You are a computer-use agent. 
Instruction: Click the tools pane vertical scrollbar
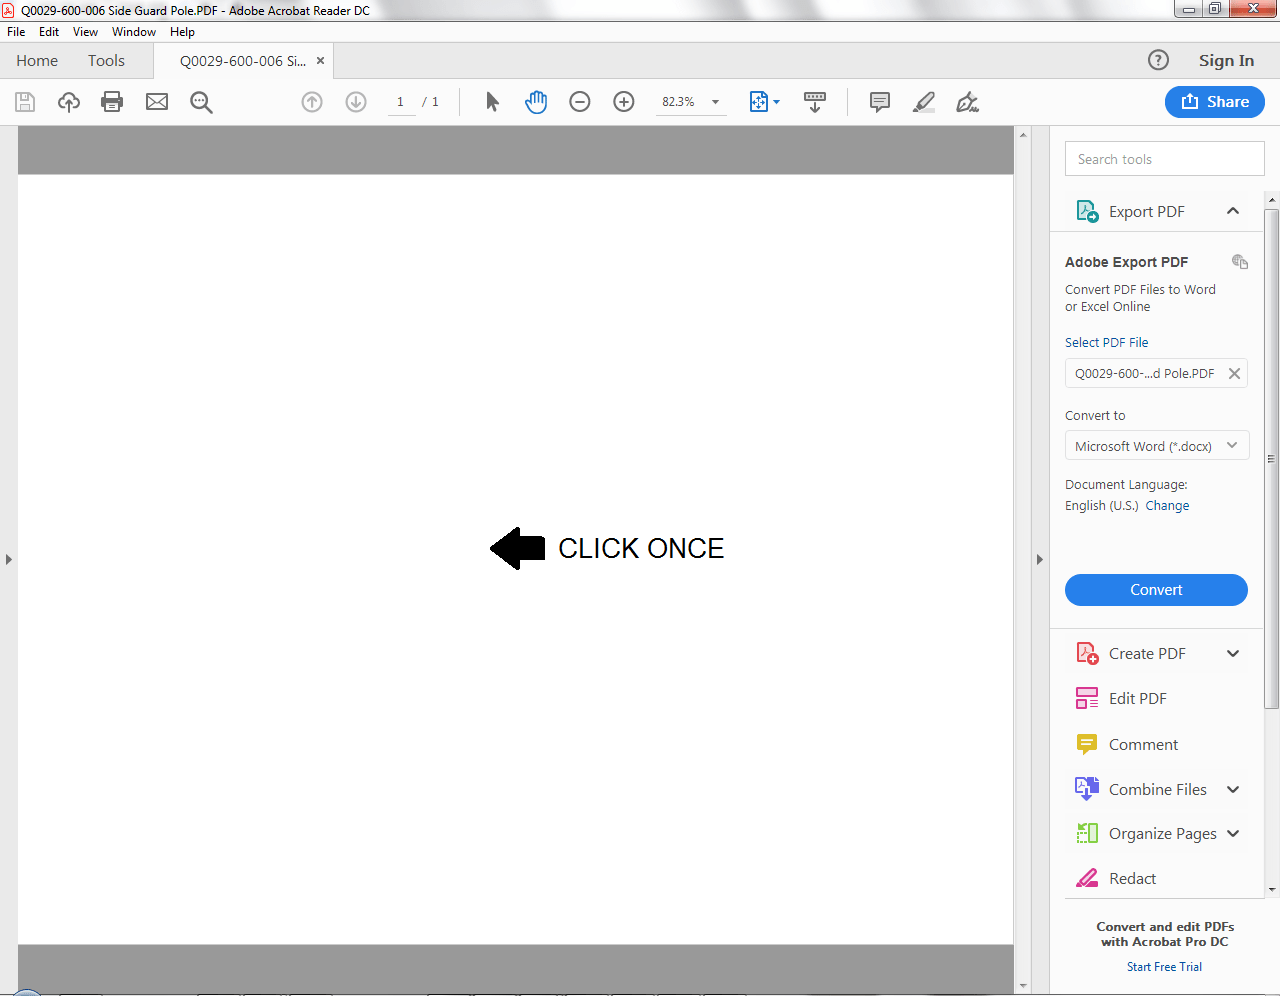1272,459
